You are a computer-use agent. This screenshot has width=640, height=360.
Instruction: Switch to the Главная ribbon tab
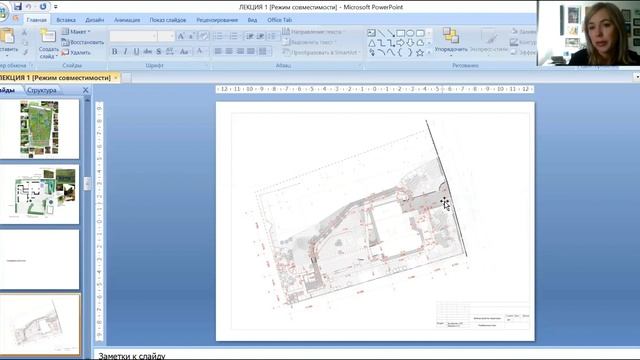[x=36, y=20]
